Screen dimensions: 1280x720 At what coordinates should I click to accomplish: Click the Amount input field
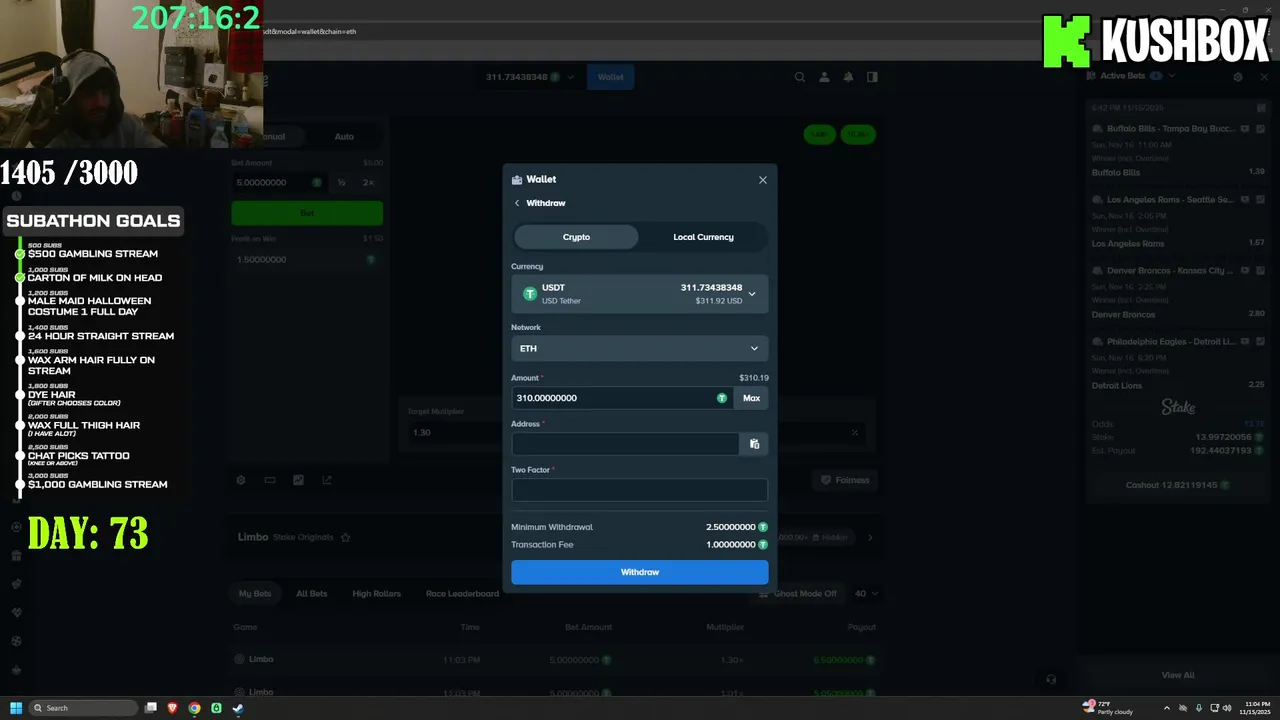(x=622, y=398)
